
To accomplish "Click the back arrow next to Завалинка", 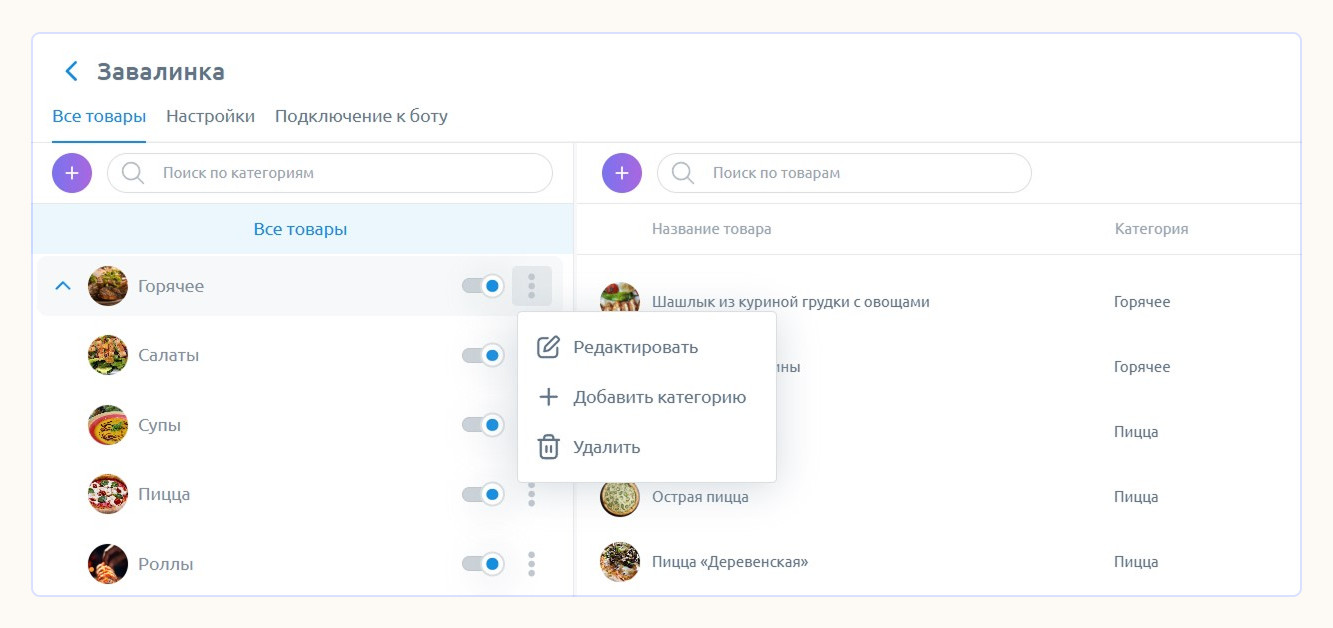I will click(71, 72).
